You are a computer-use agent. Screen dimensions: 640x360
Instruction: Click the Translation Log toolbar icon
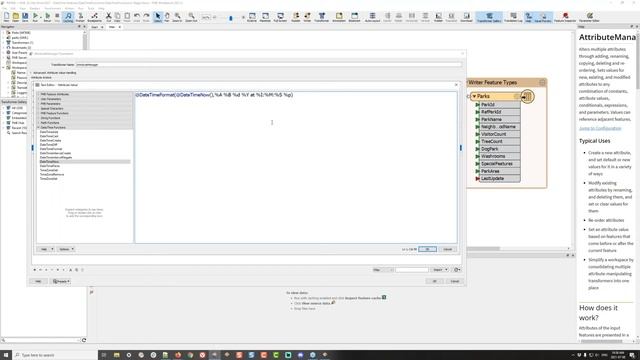click(513, 17)
